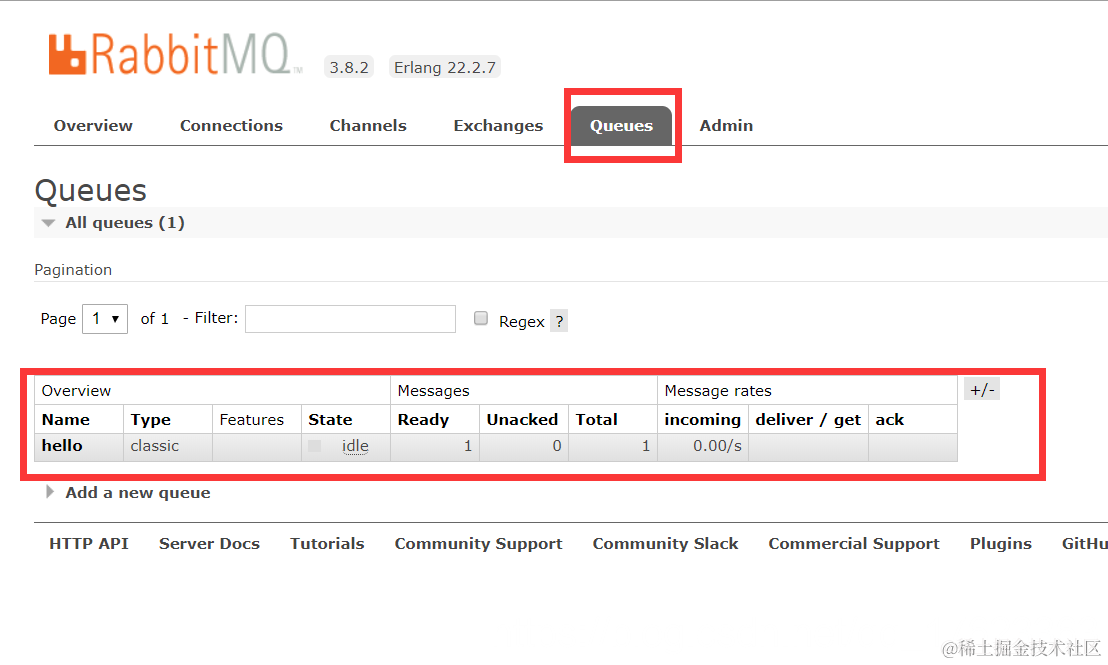Sort queues by Total messages
The width and height of the screenshot is (1108, 665).
click(x=596, y=420)
